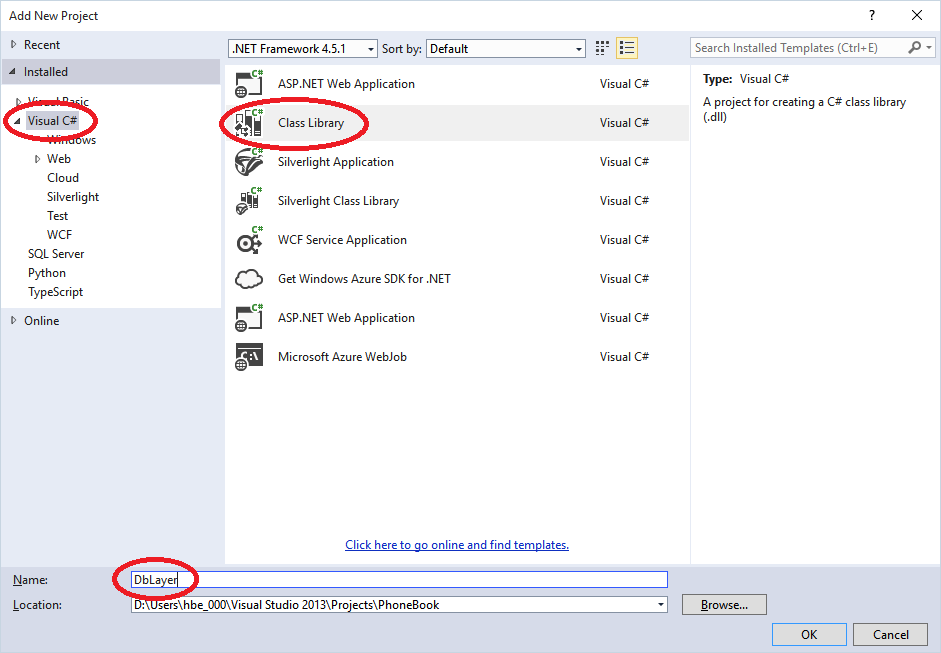
Task: Click the class library description text
Action: [804, 109]
